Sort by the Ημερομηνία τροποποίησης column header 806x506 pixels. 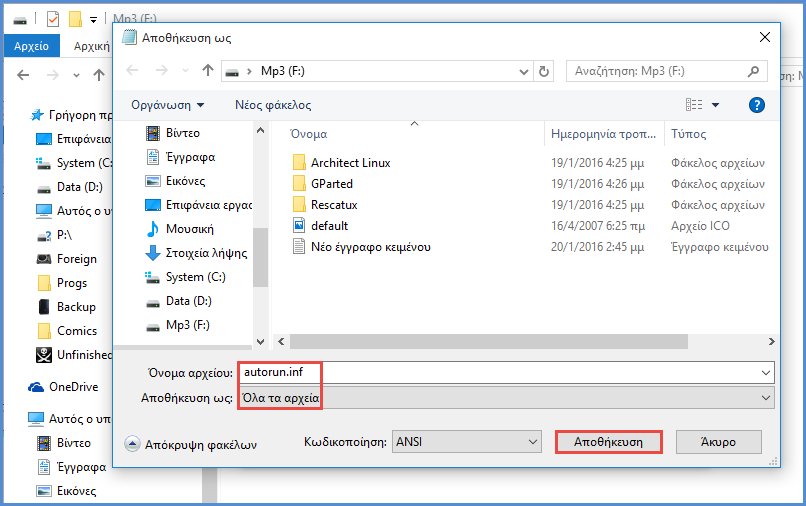click(x=603, y=134)
